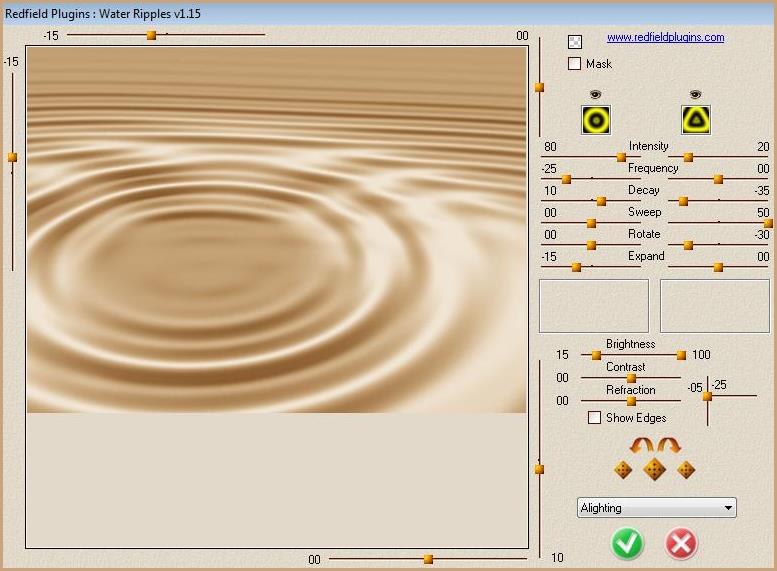Click the large center dice icon

point(654,470)
